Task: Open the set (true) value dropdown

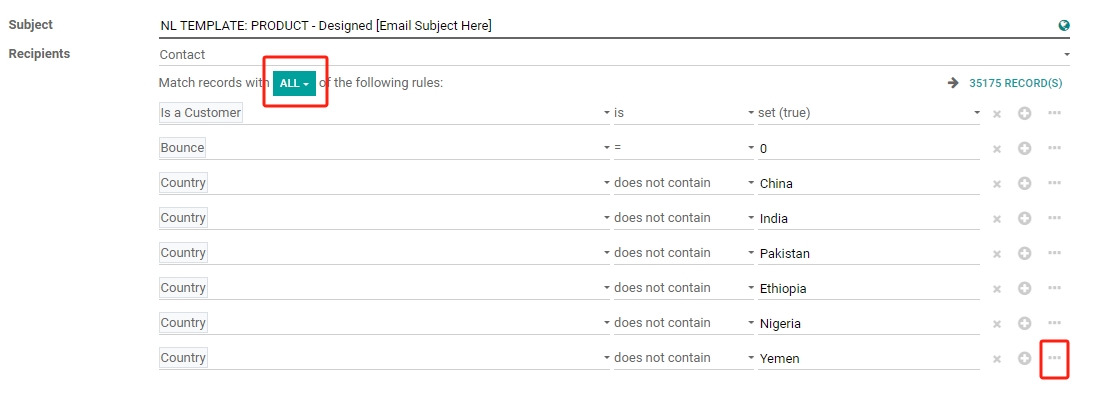Action: 869,112
